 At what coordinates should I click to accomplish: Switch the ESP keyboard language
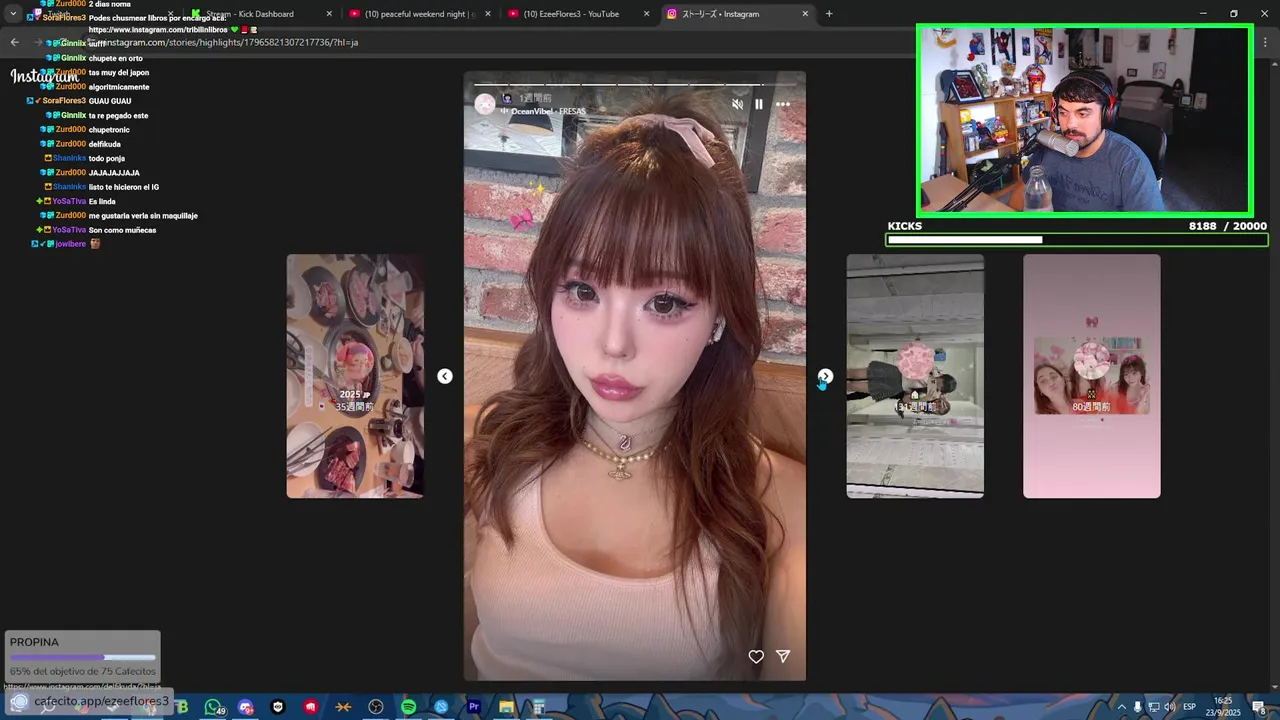coord(1189,707)
